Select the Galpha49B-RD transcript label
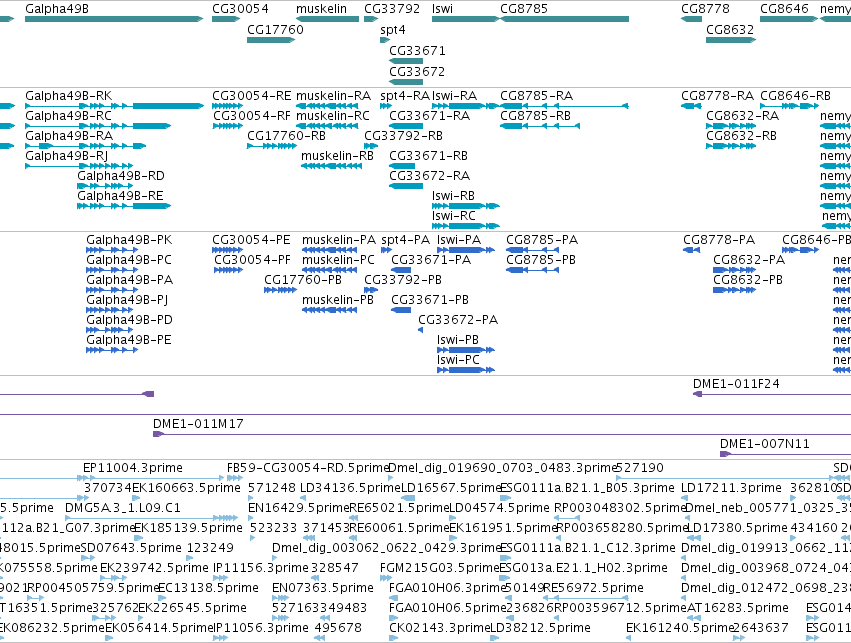Image resolution: width=851 pixels, height=643 pixels. click(x=120, y=176)
